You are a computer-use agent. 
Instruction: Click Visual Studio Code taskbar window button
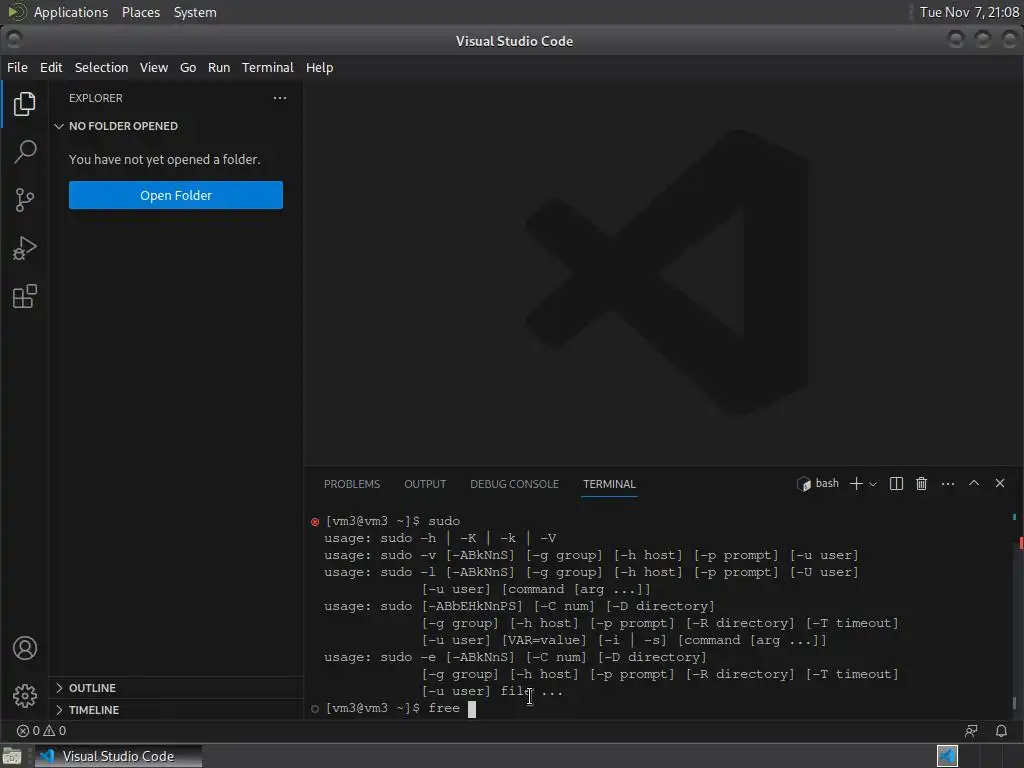[118, 756]
